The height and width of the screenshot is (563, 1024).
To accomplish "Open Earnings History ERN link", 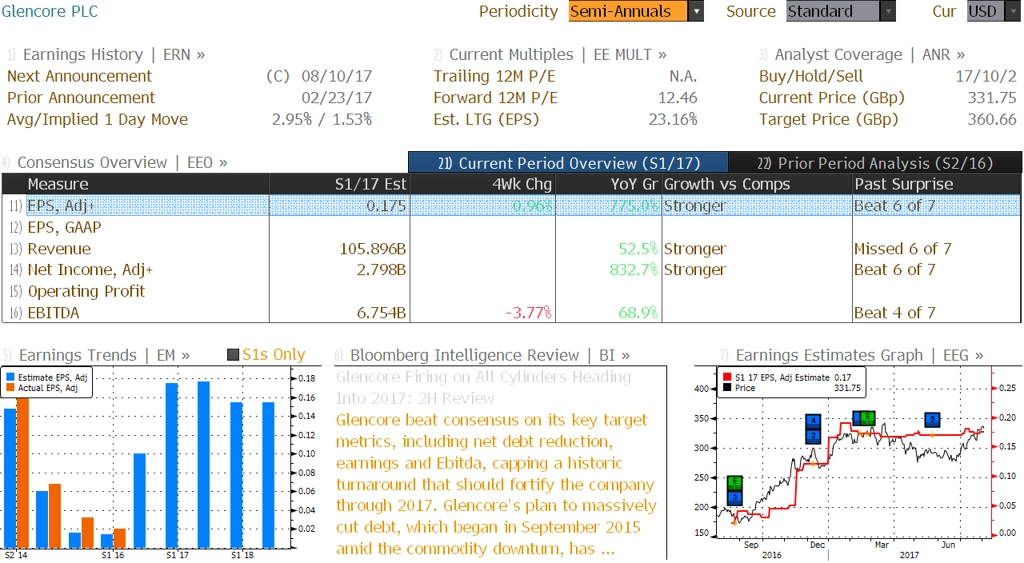I will (x=114, y=54).
